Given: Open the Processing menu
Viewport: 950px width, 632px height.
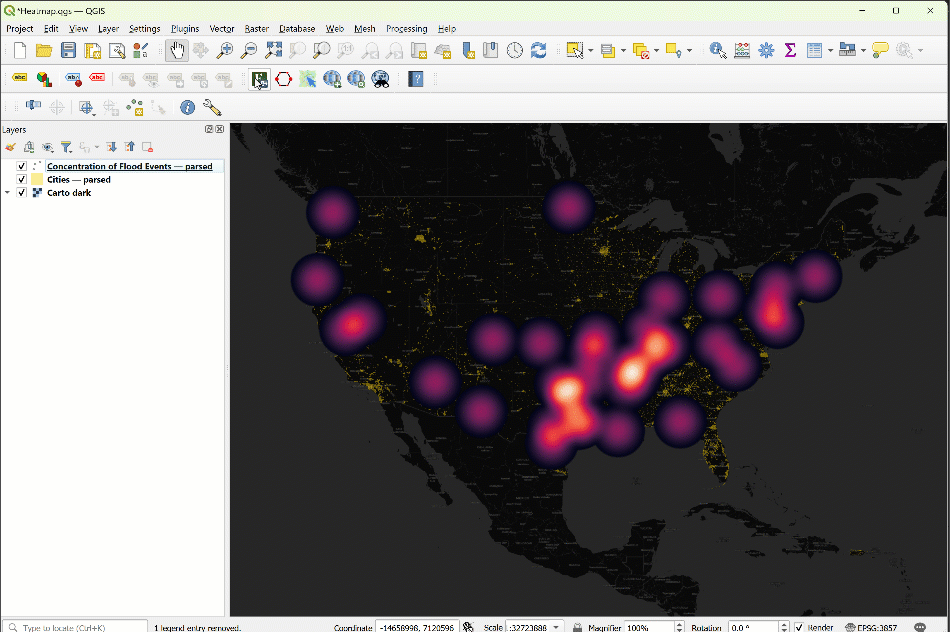Looking at the screenshot, I should [x=406, y=29].
